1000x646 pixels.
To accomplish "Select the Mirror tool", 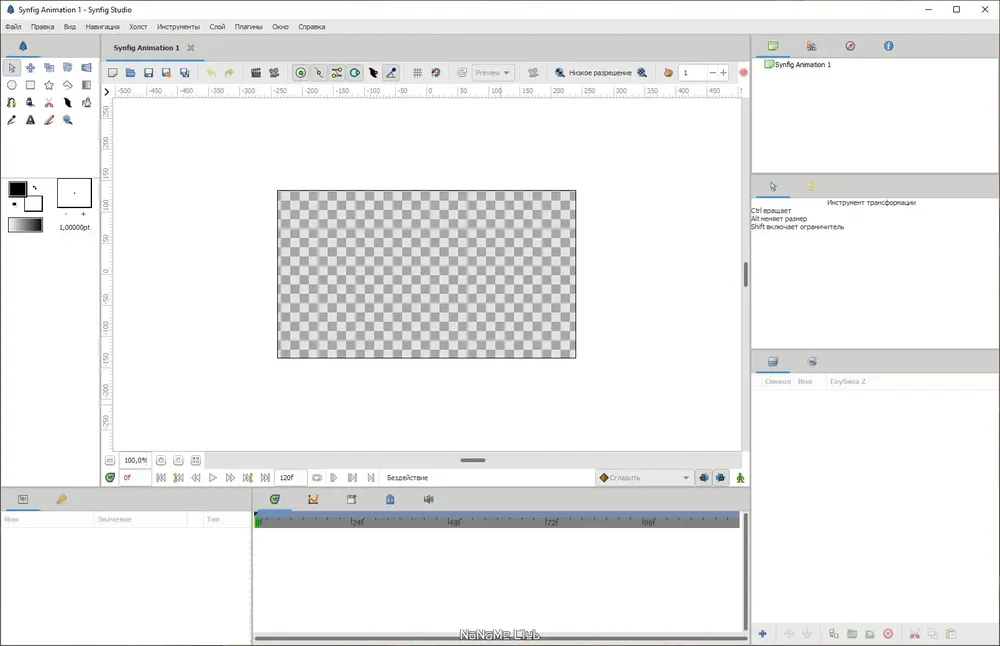I will point(86,68).
